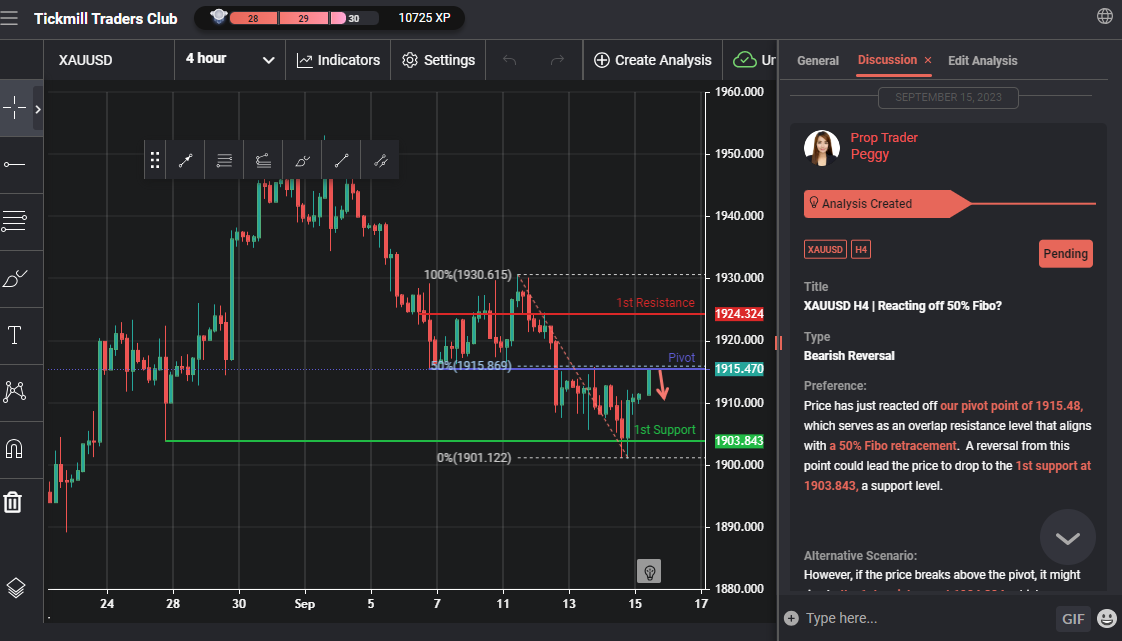The width and height of the screenshot is (1122, 641).
Task: Click the undo arrow
Action: pyautogui.click(x=509, y=60)
